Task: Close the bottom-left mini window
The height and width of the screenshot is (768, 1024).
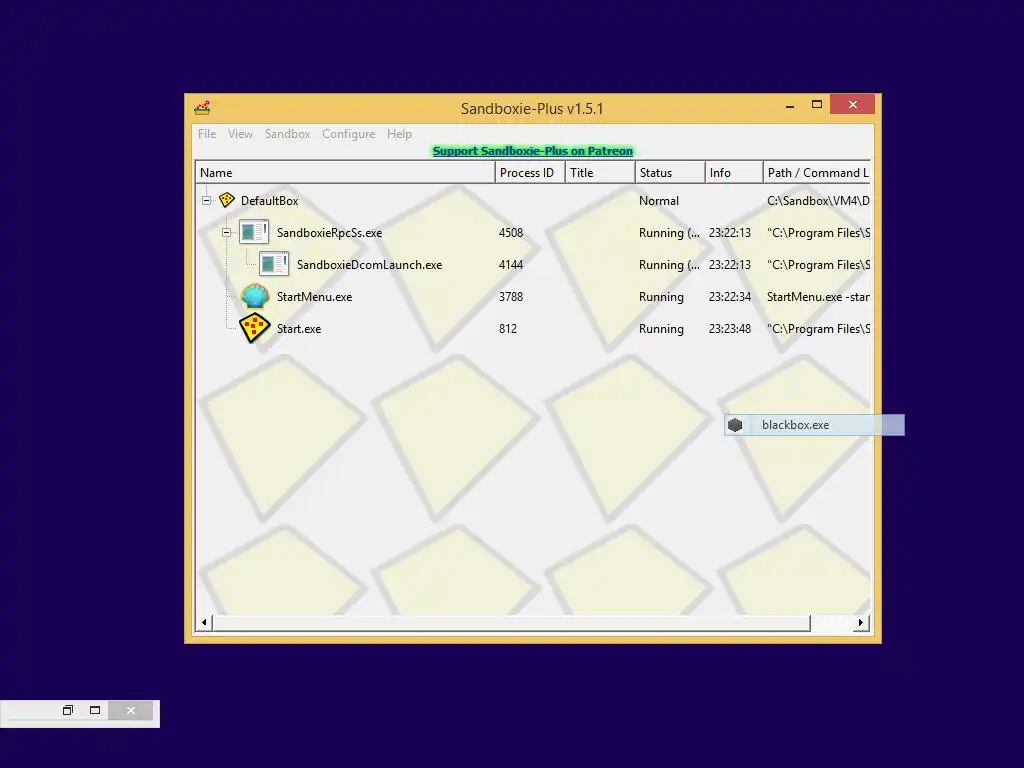Action: click(131, 711)
